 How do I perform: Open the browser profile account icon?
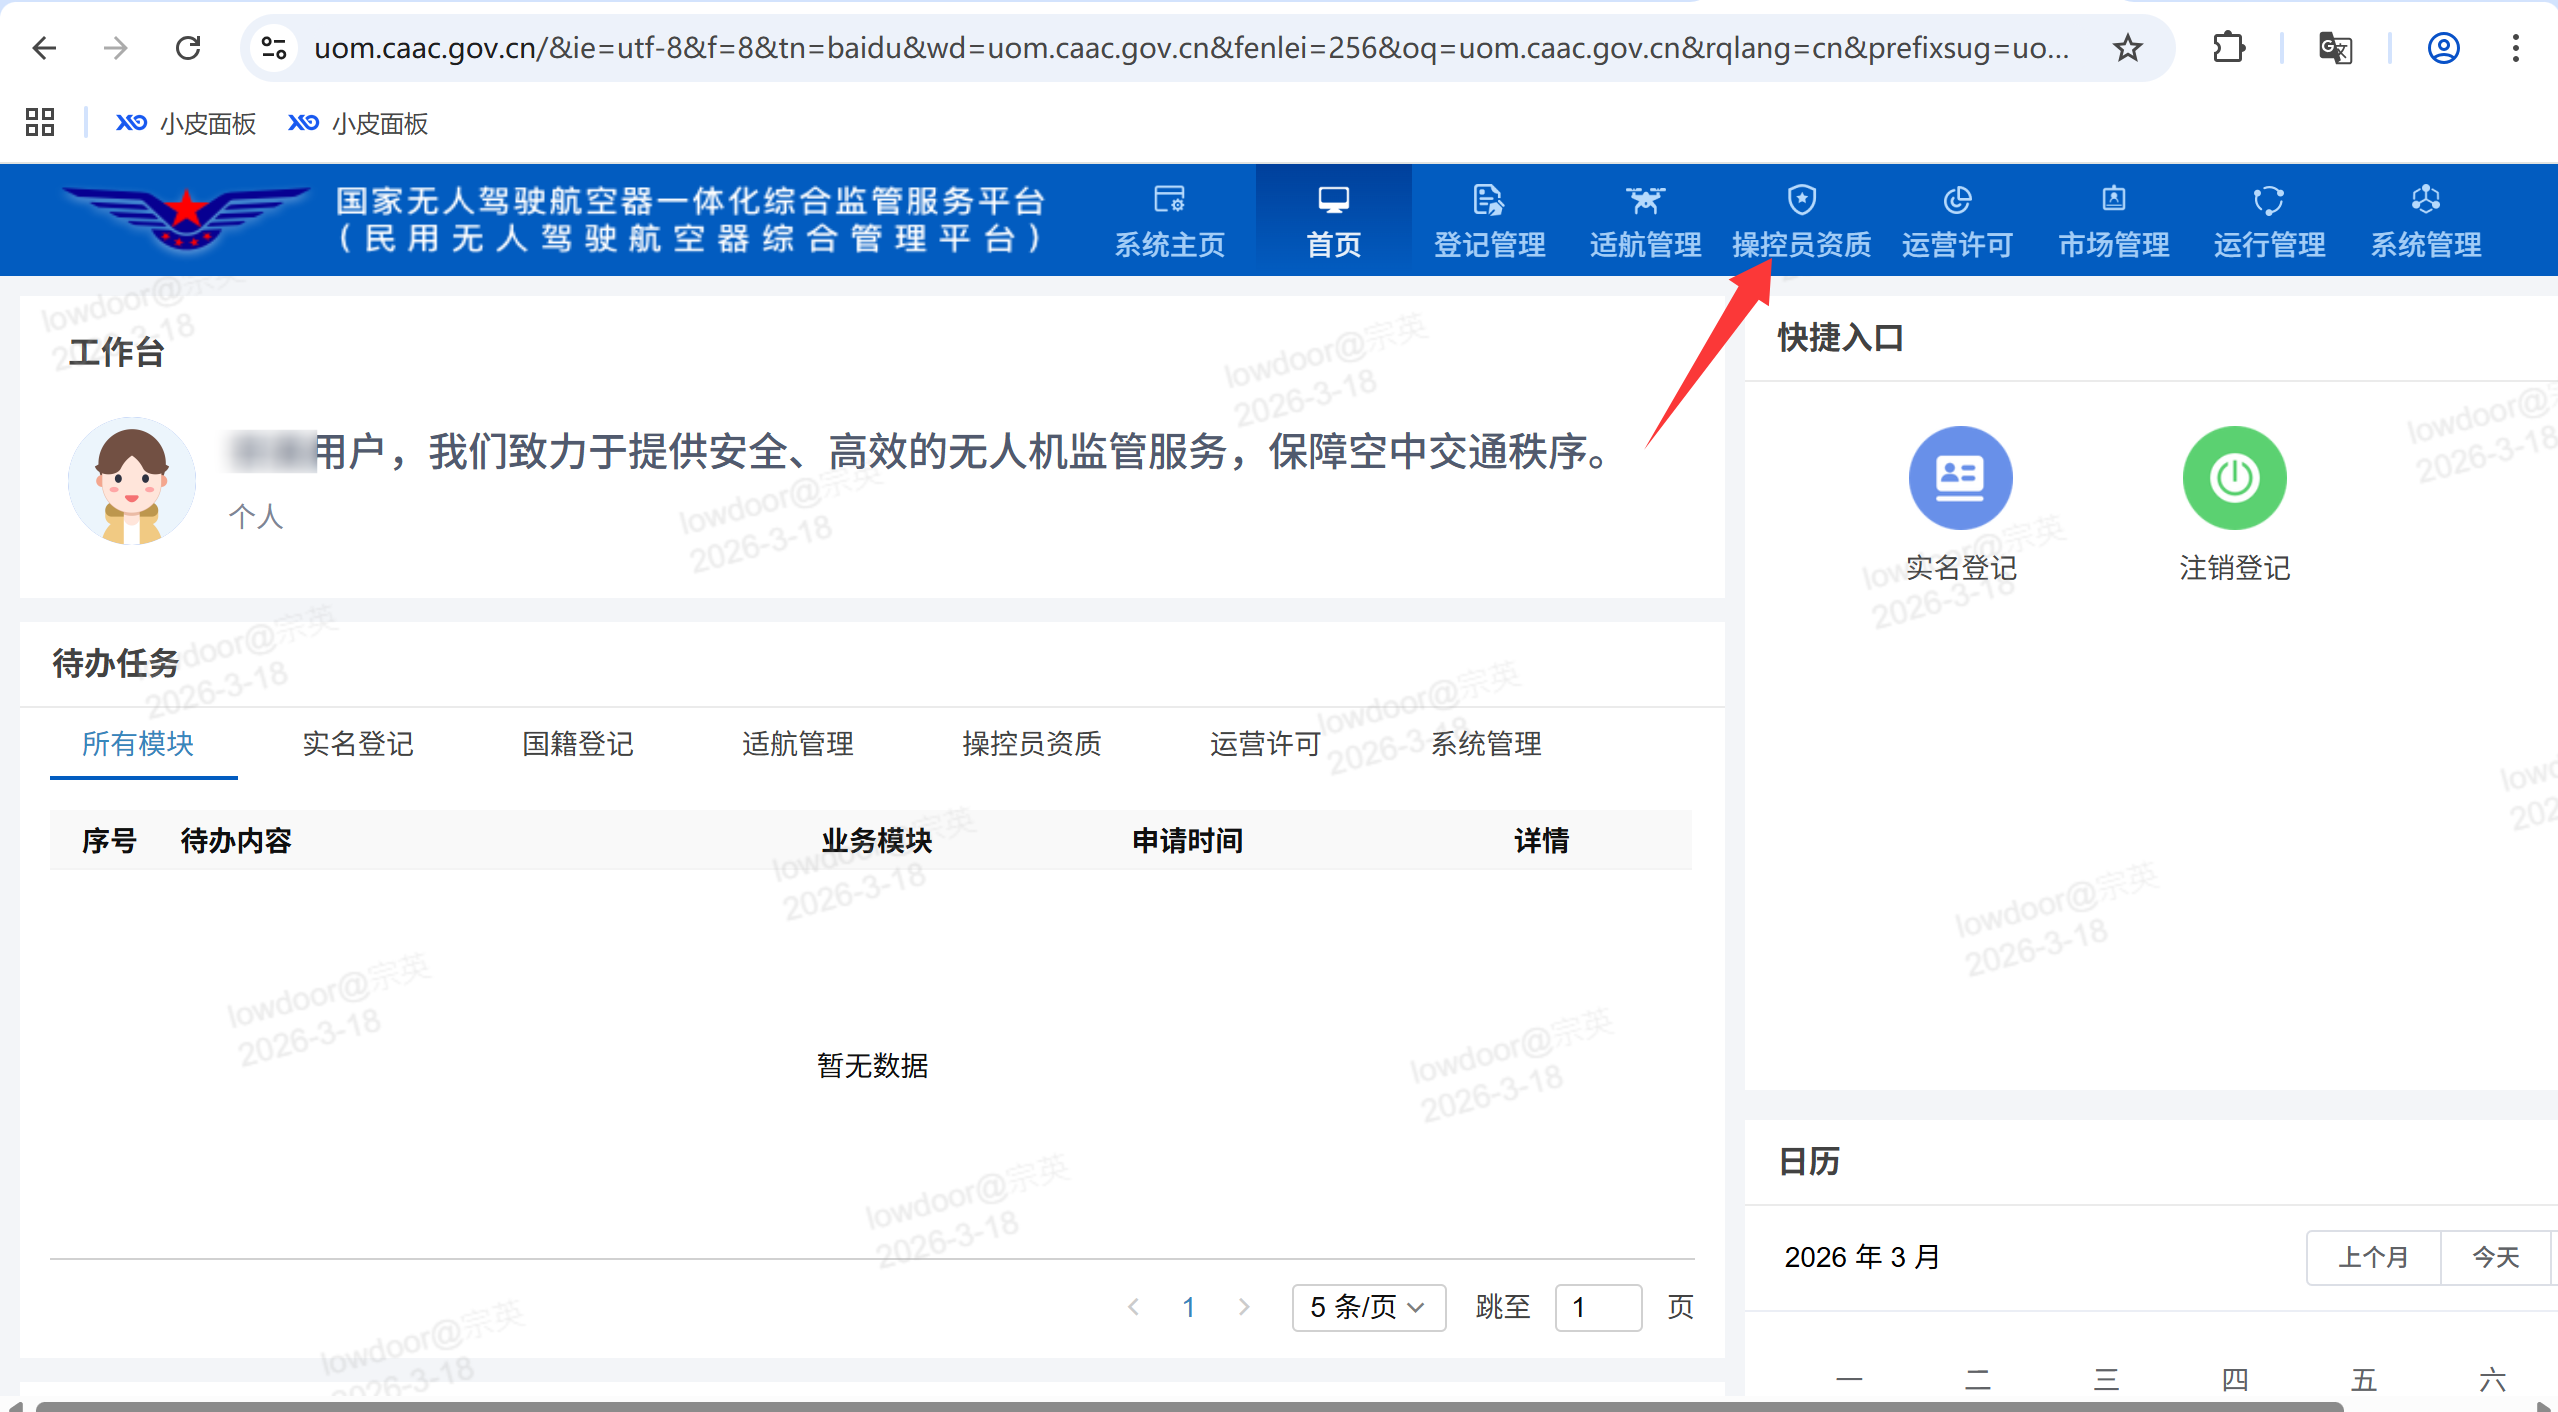(2443, 47)
